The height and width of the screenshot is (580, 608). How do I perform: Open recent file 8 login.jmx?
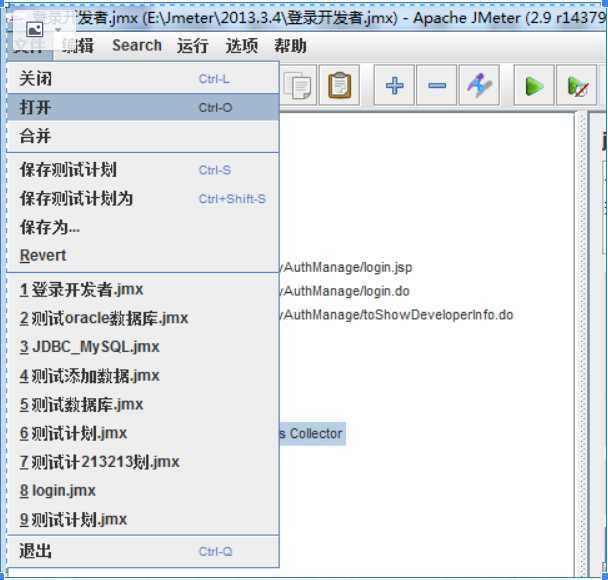(x=143, y=490)
